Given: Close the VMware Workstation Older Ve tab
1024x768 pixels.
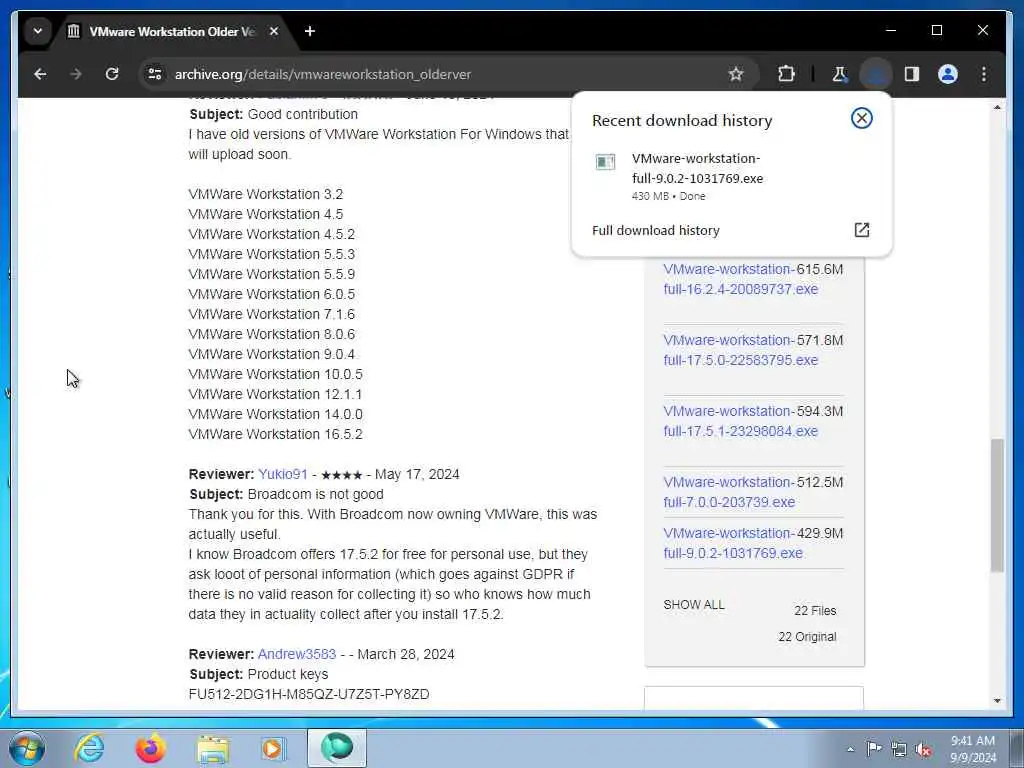Looking at the screenshot, I should coord(274,31).
